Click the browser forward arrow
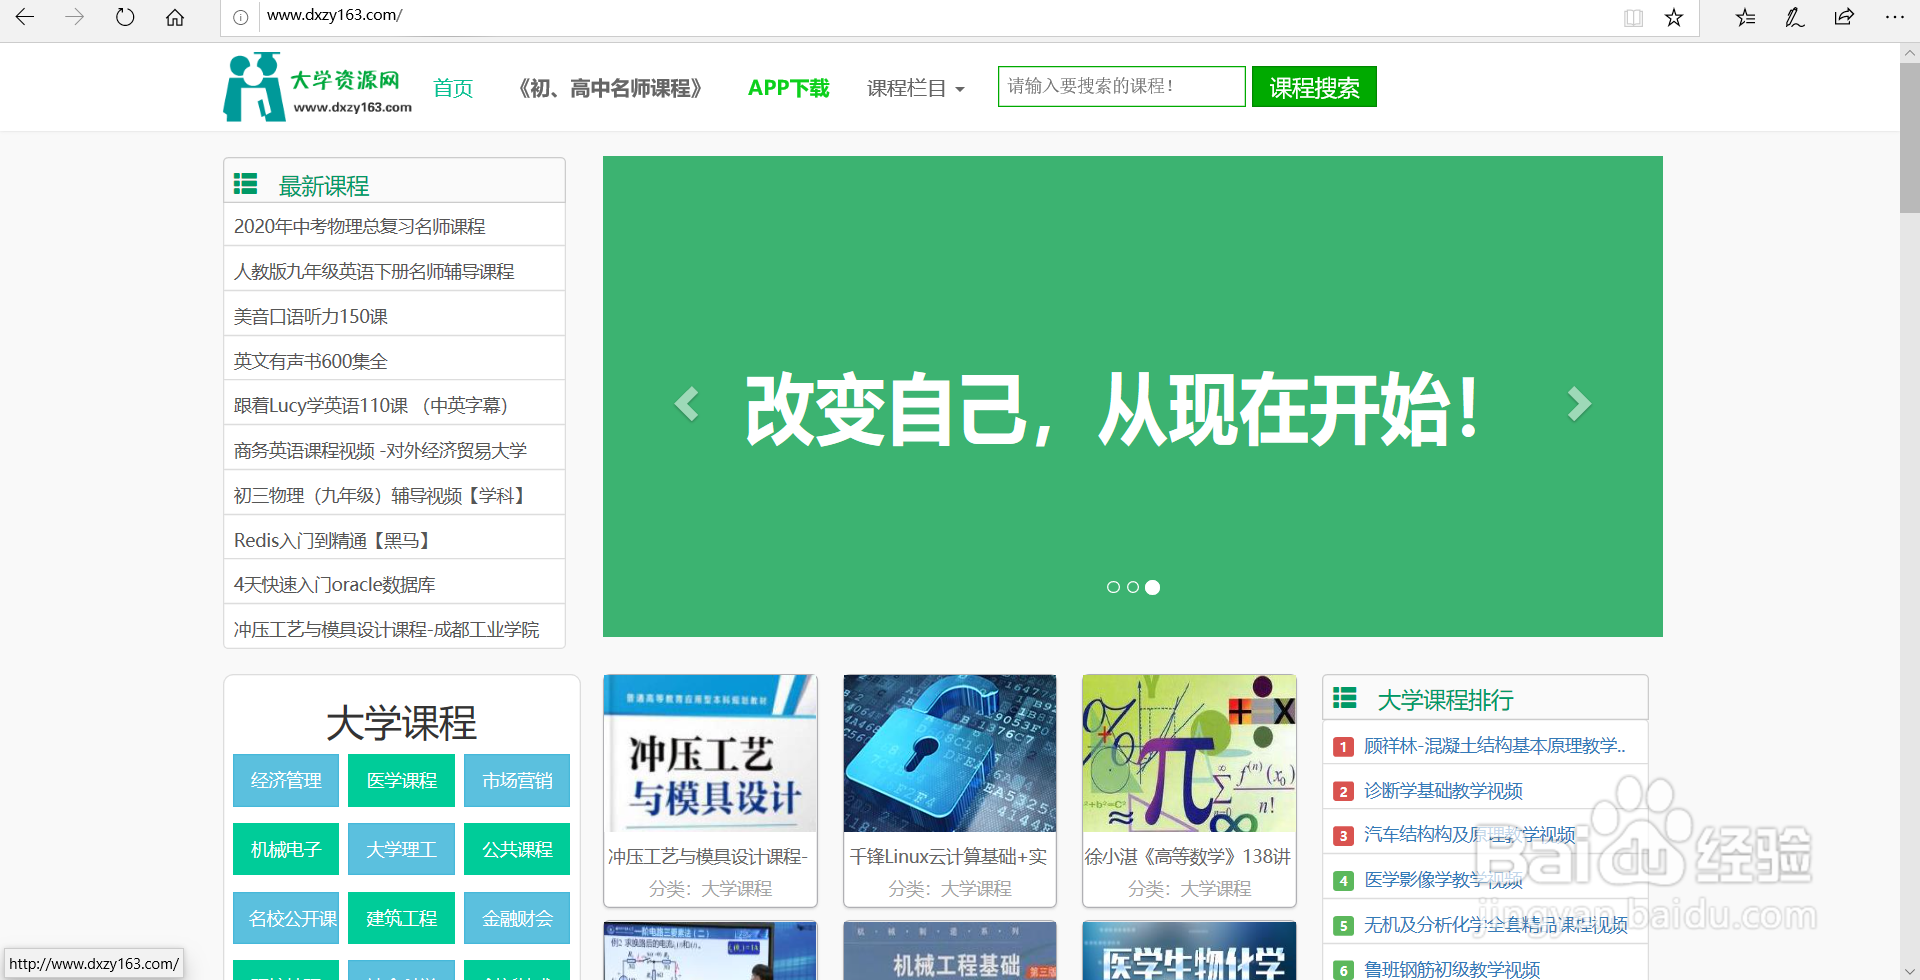The height and width of the screenshot is (980, 1920). (x=75, y=17)
